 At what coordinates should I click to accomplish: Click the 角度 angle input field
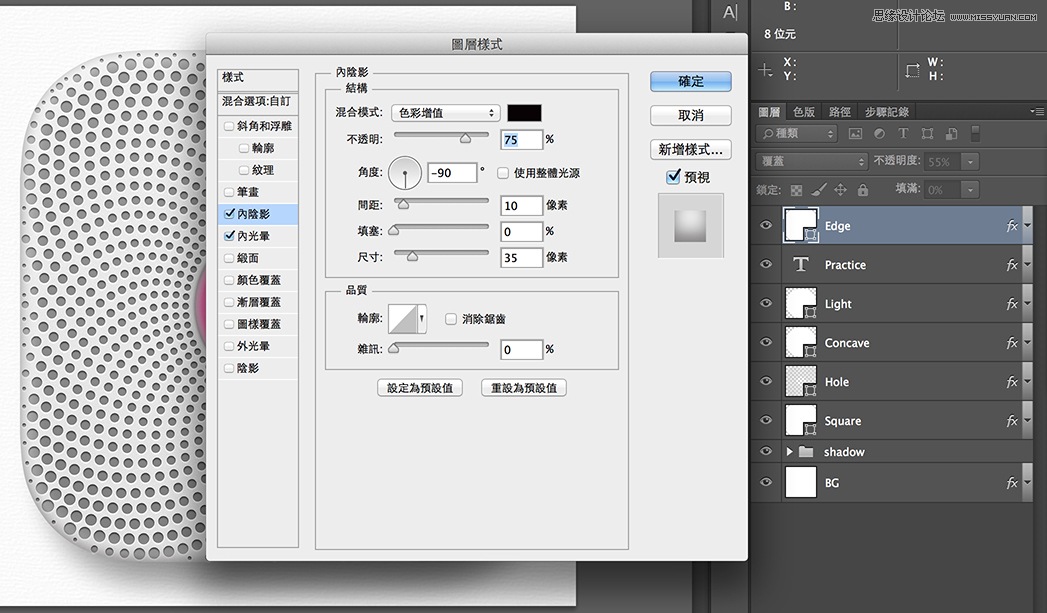tap(453, 173)
